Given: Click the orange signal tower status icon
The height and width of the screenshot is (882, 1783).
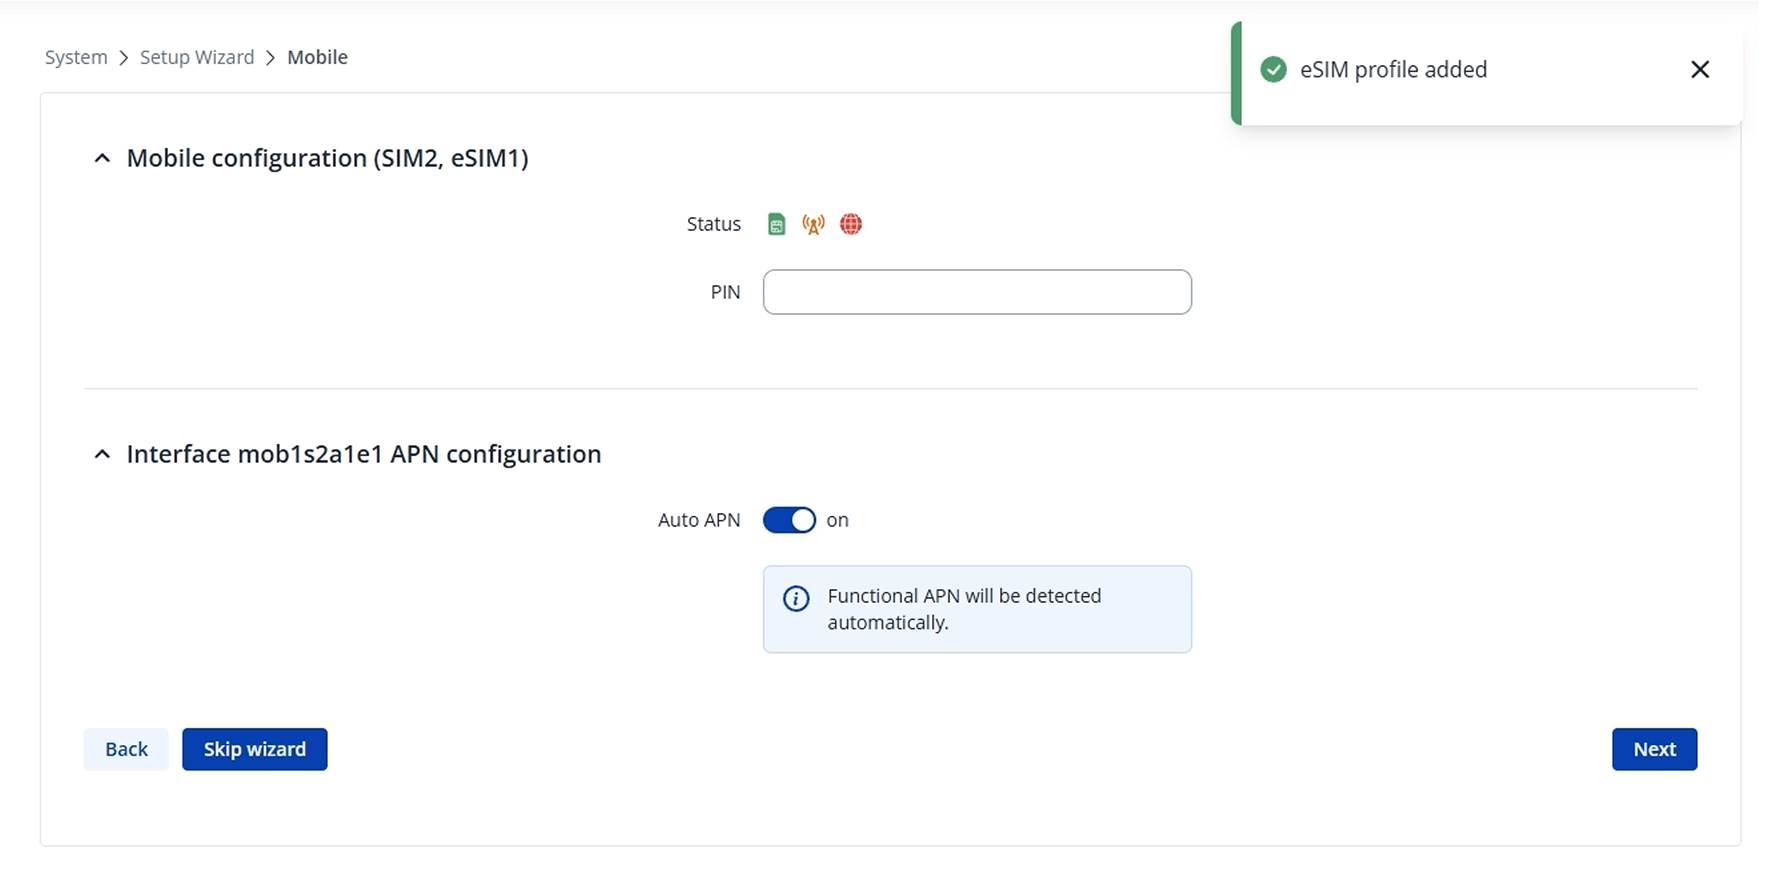Looking at the screenshot, I should (813, 224).
